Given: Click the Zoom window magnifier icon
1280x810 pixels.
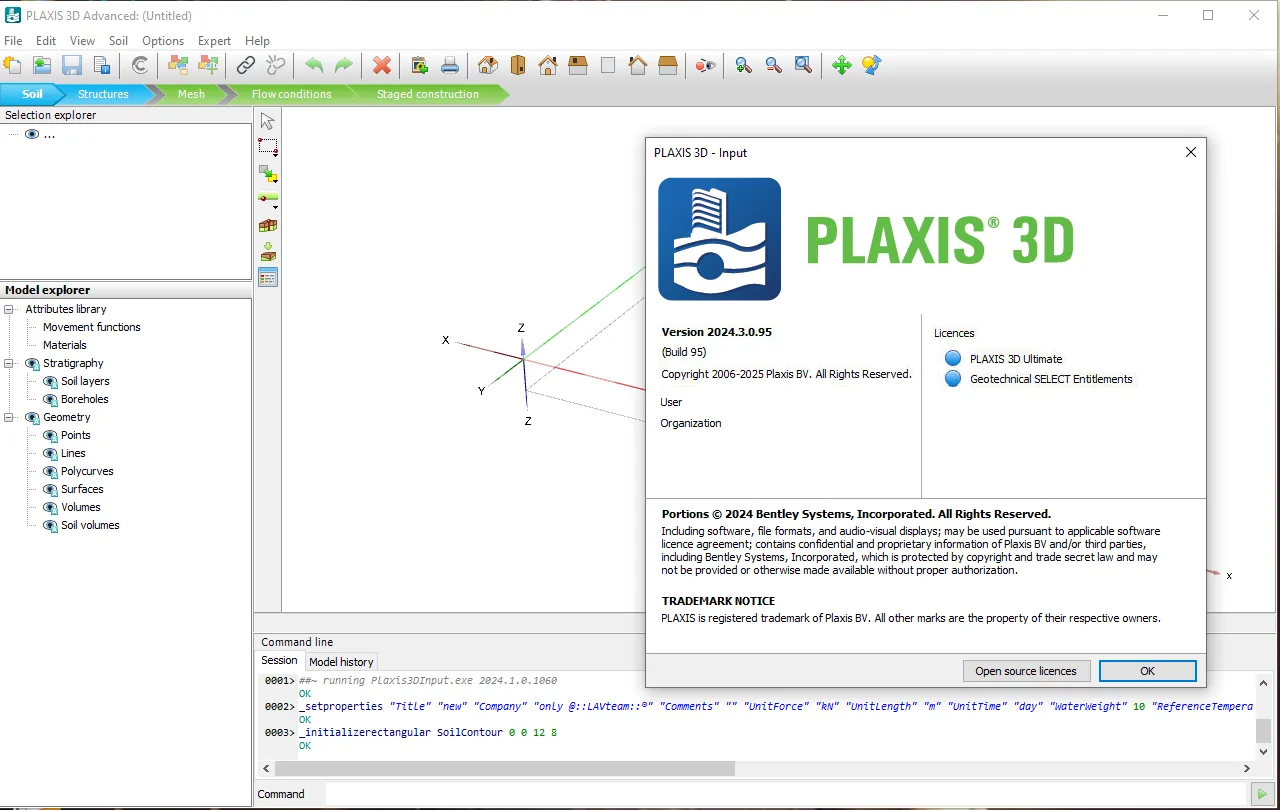Looking at the screenshot, I should click(x=803, y=65).
